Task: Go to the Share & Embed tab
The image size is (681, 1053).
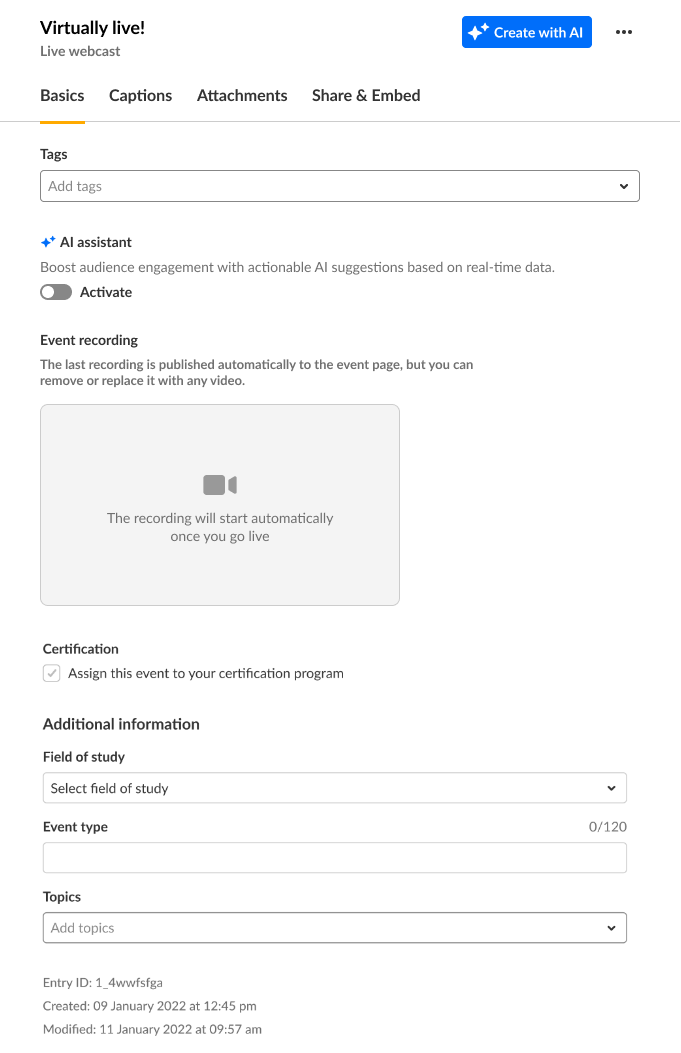Action: tap(366, 96)
